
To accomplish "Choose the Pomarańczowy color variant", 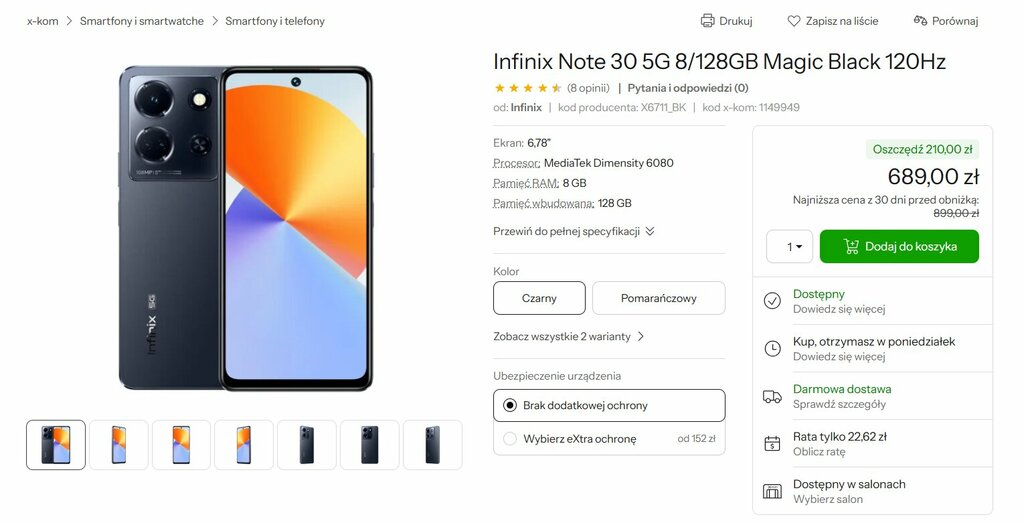I will 658,298.
